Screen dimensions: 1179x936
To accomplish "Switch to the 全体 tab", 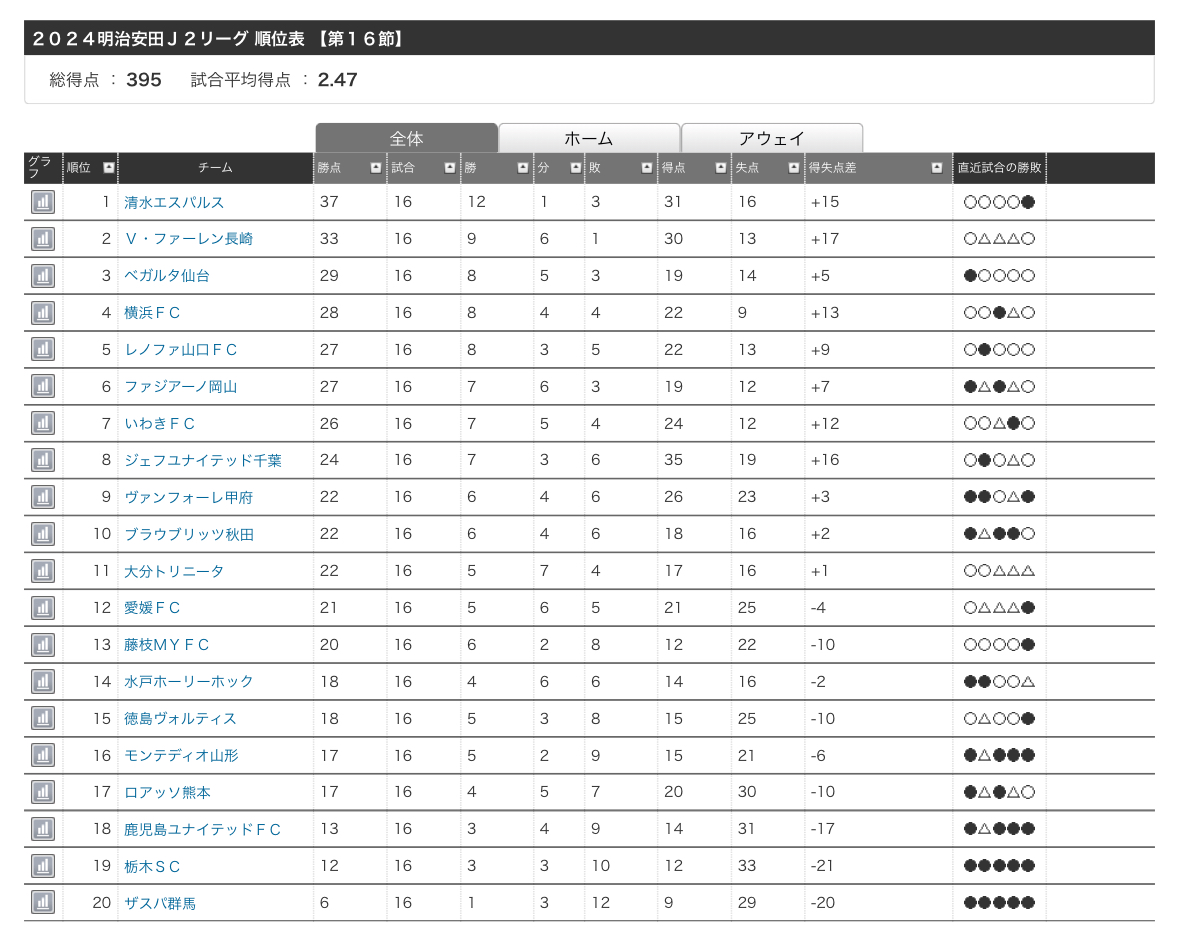I will [407, 138].
